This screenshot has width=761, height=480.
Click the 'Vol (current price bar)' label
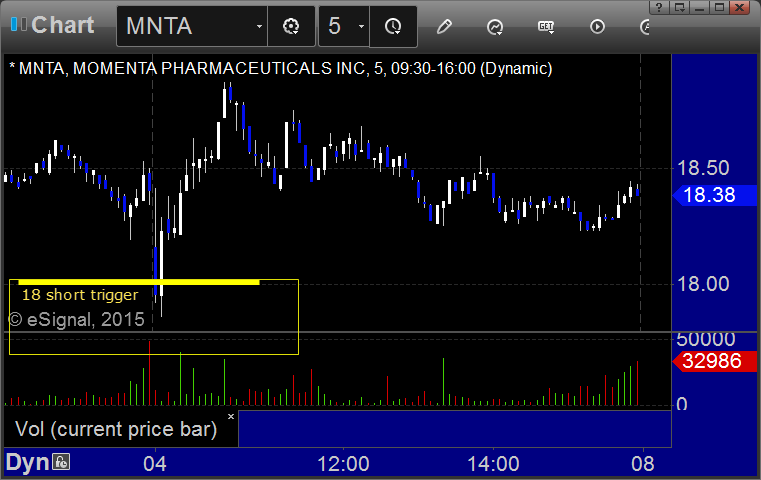[116, 430]
